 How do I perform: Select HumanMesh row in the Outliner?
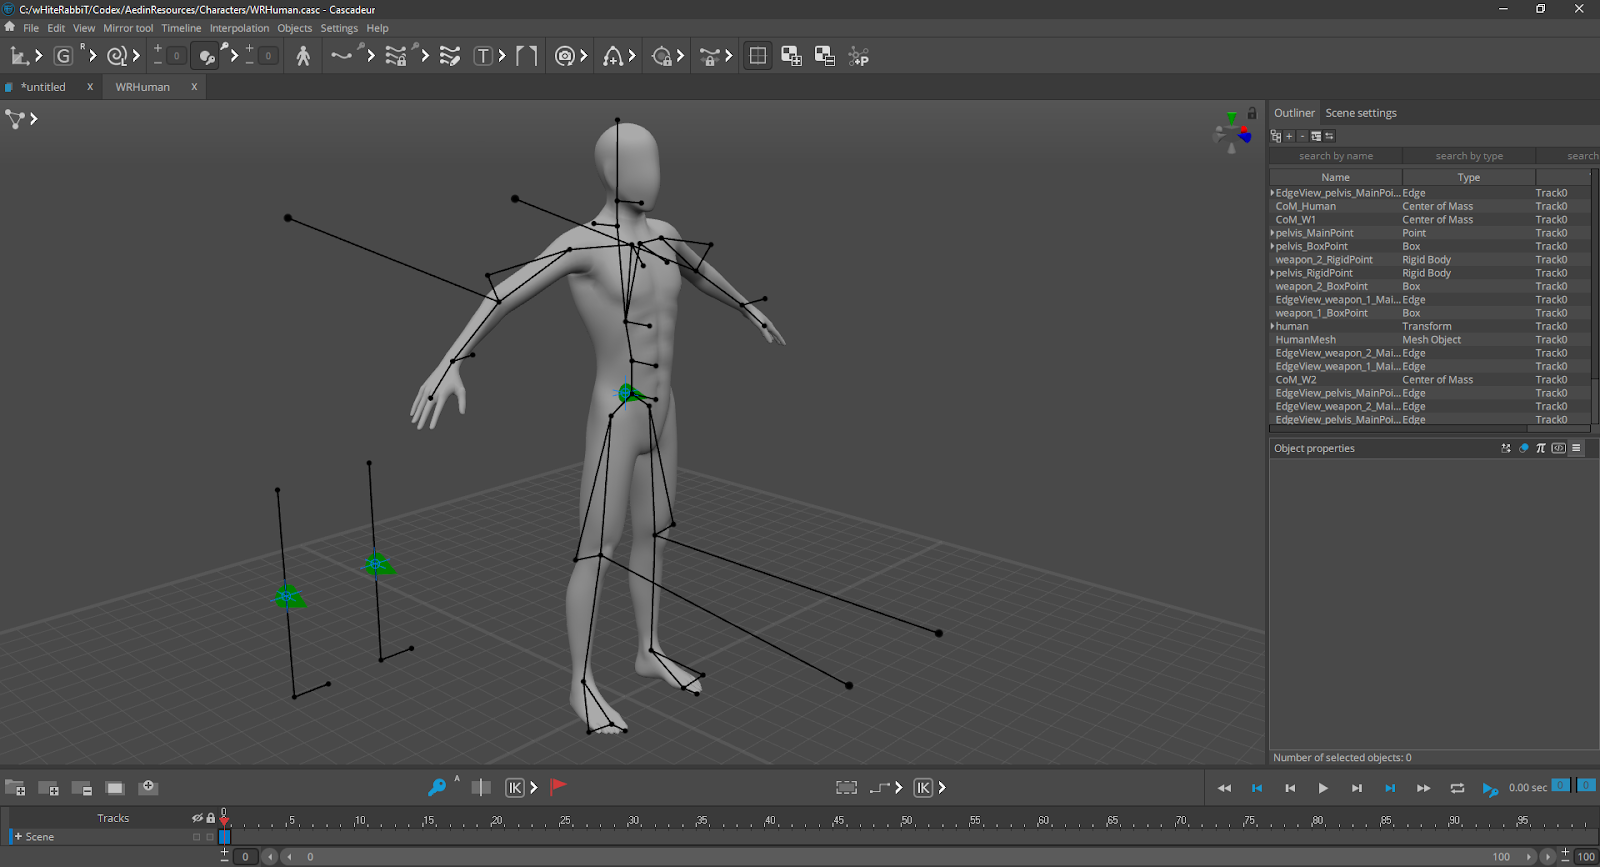coord(1305,340)
